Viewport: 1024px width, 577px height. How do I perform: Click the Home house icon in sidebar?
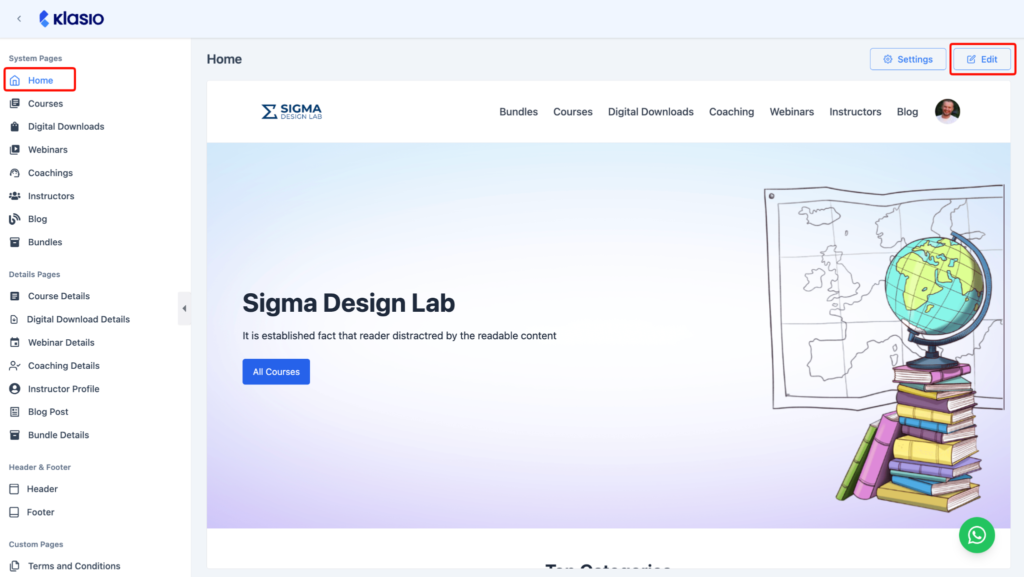(14, 80)
